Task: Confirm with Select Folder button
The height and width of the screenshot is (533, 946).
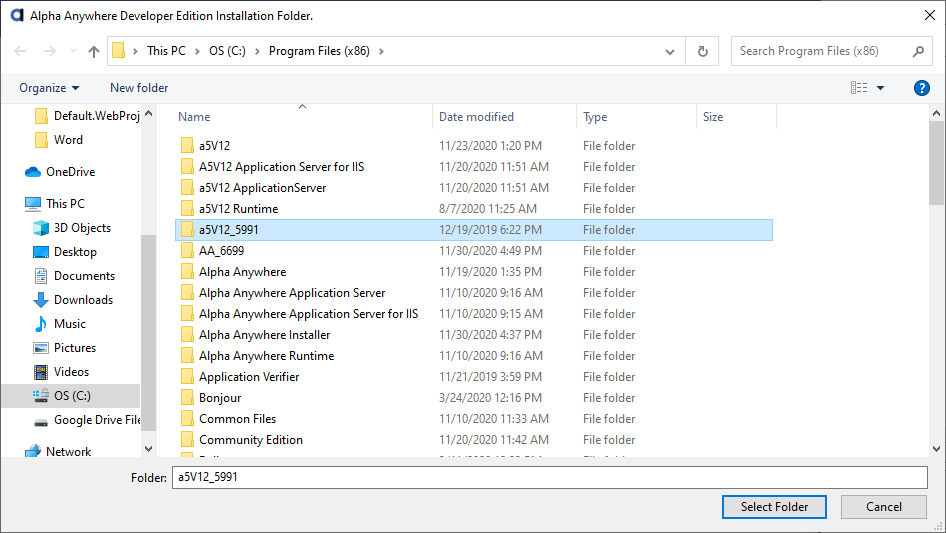Action: click(x=774, y=507)
